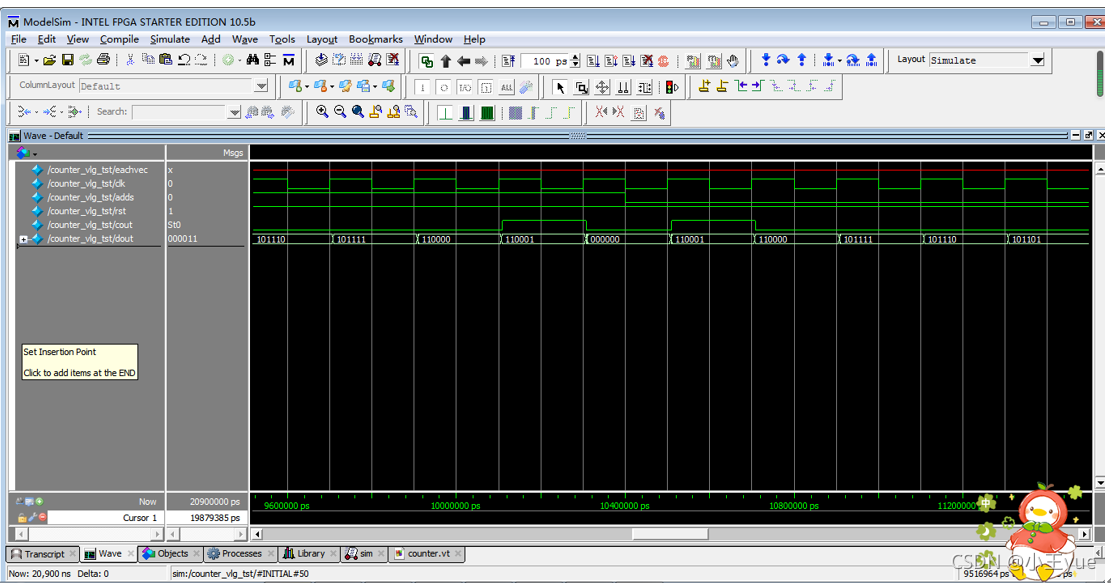Expand the dout signal tree node

pyautogui.click(x=23, y=239)
